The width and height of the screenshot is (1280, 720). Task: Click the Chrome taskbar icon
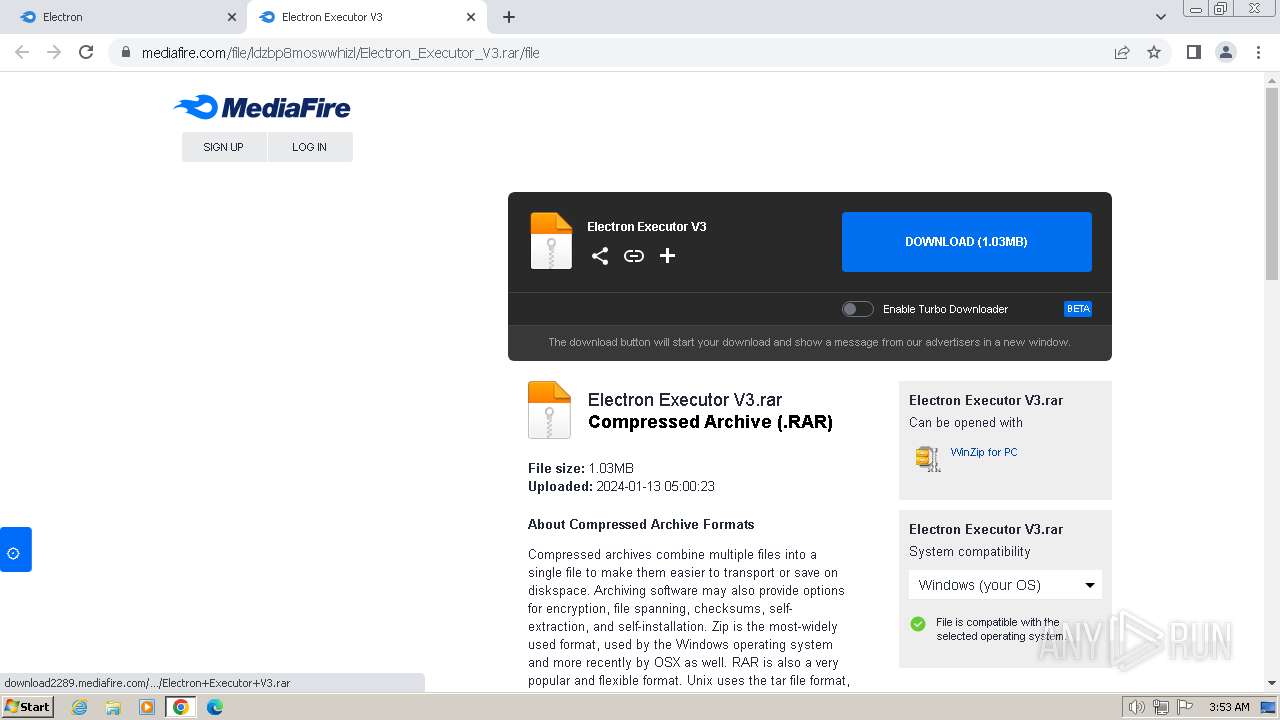coord(181,707)
